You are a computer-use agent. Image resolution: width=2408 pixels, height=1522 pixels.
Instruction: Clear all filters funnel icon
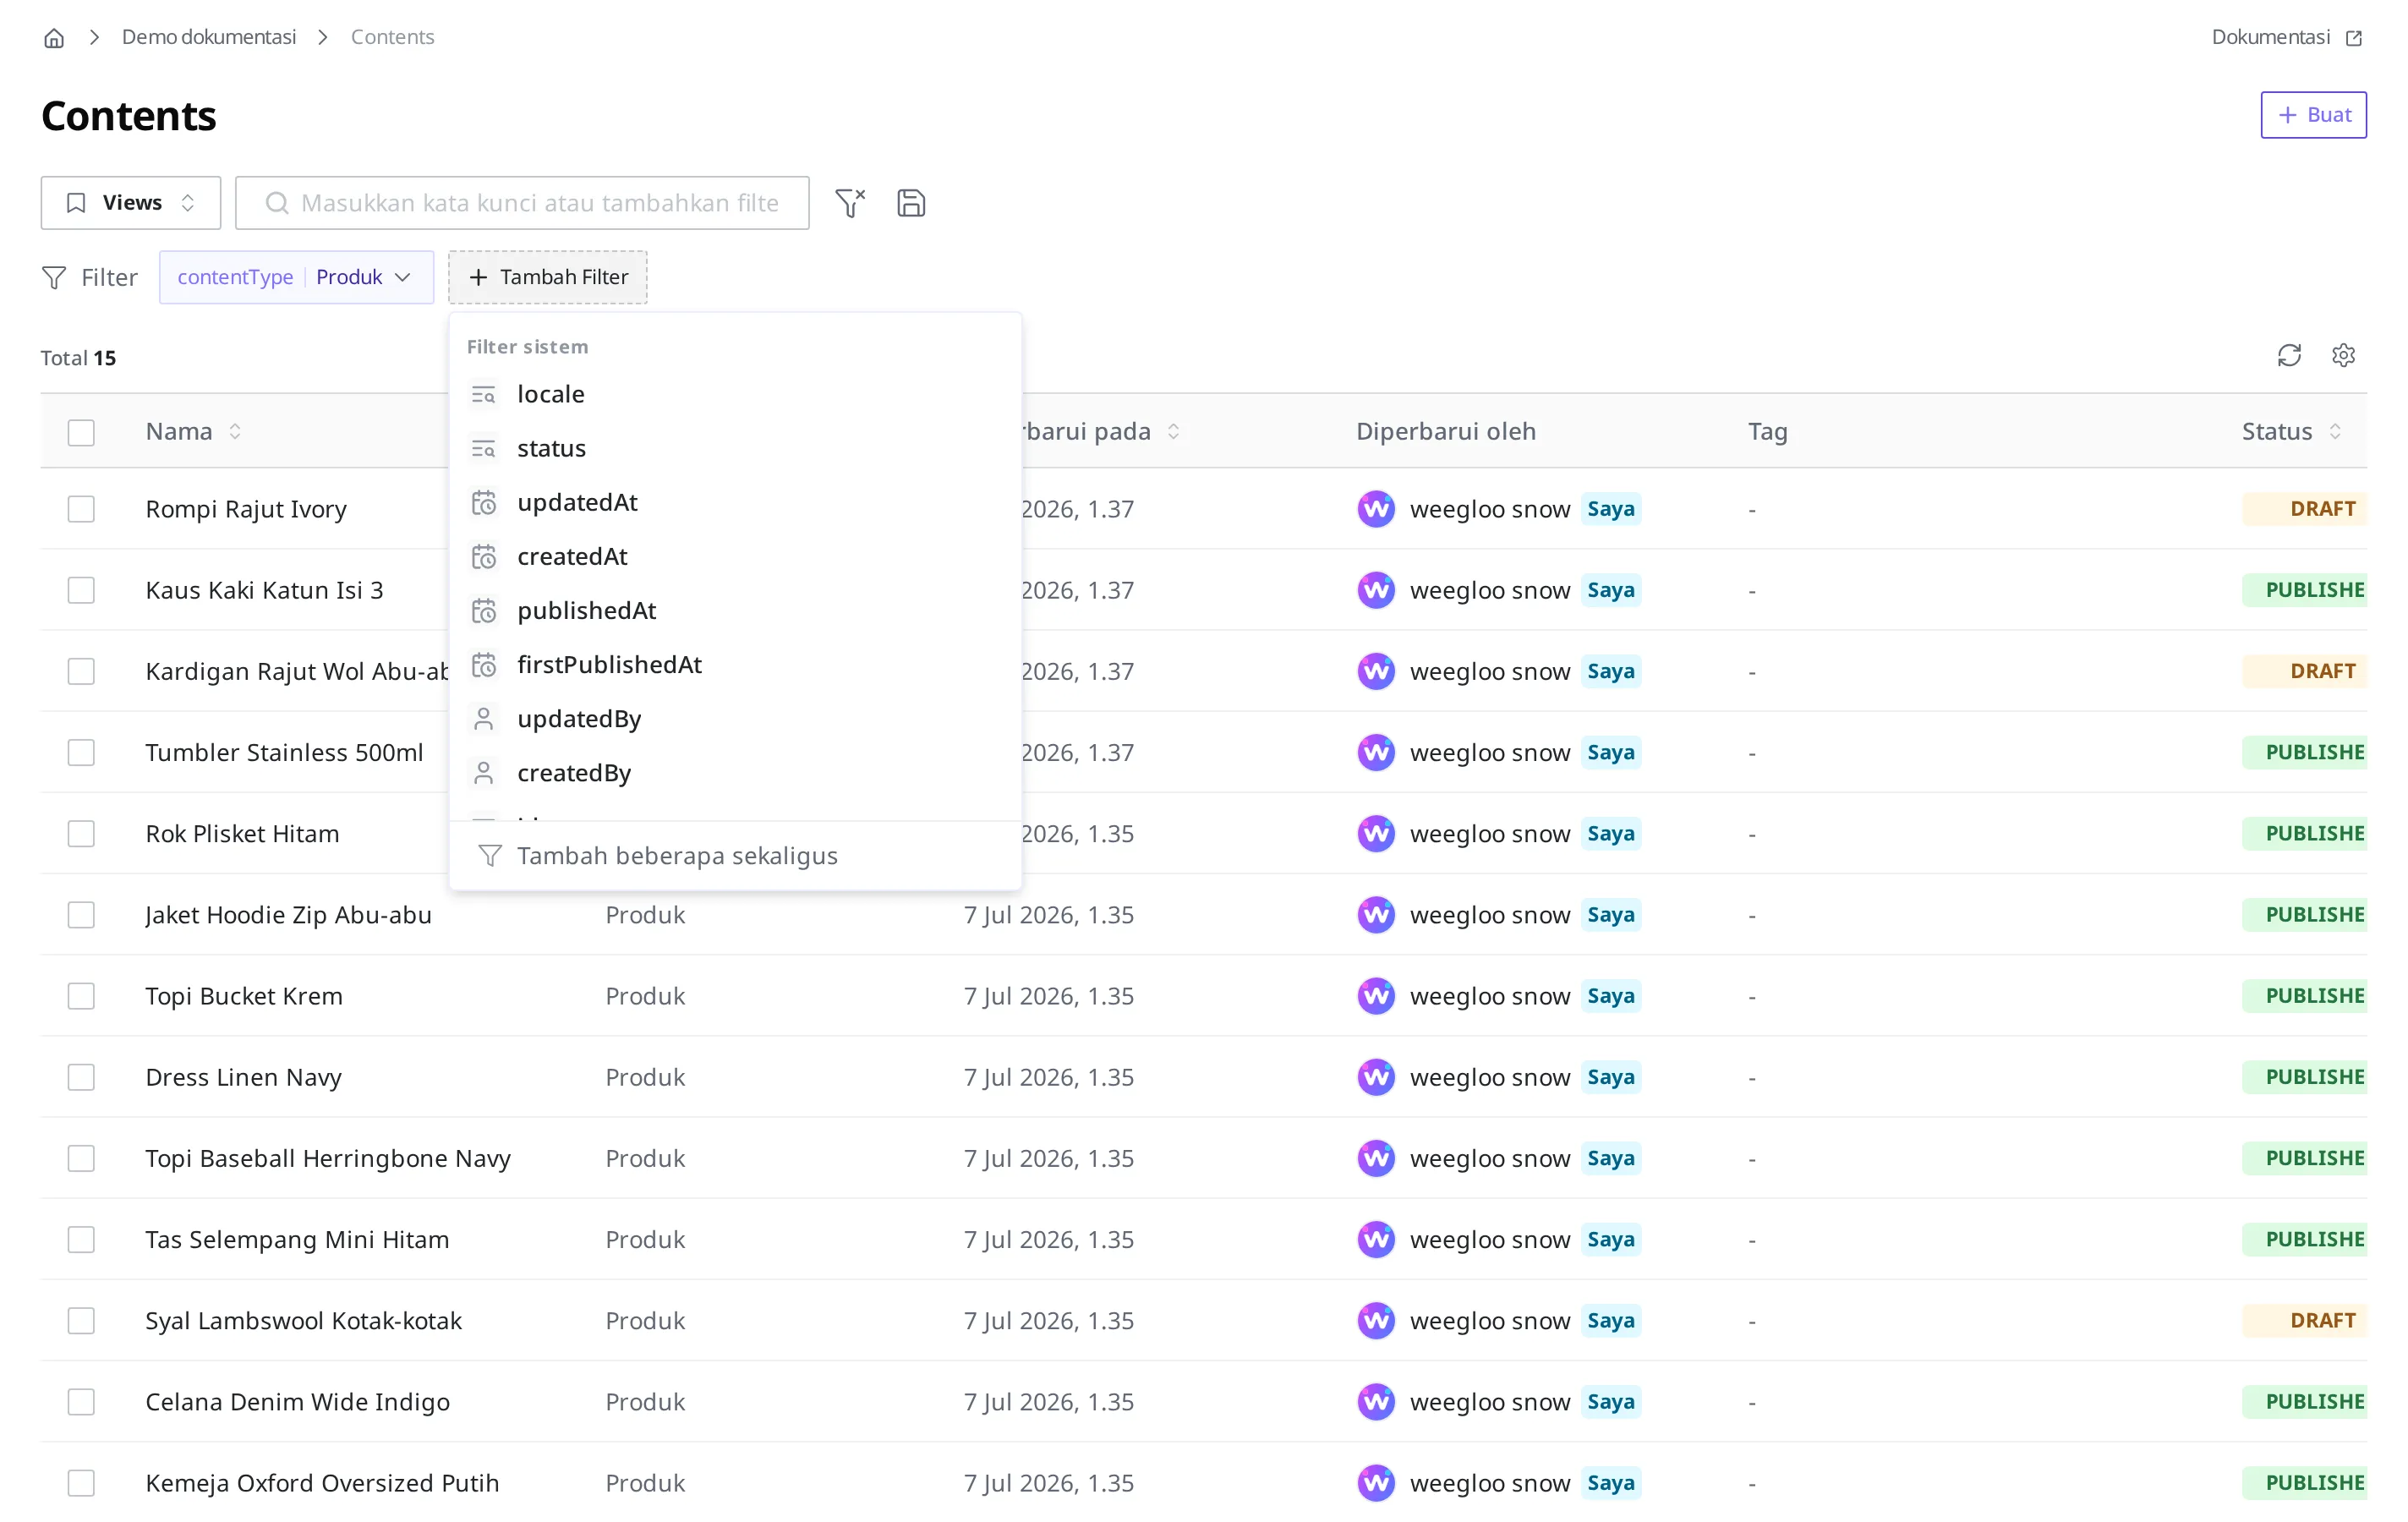[x=850, y=203]
